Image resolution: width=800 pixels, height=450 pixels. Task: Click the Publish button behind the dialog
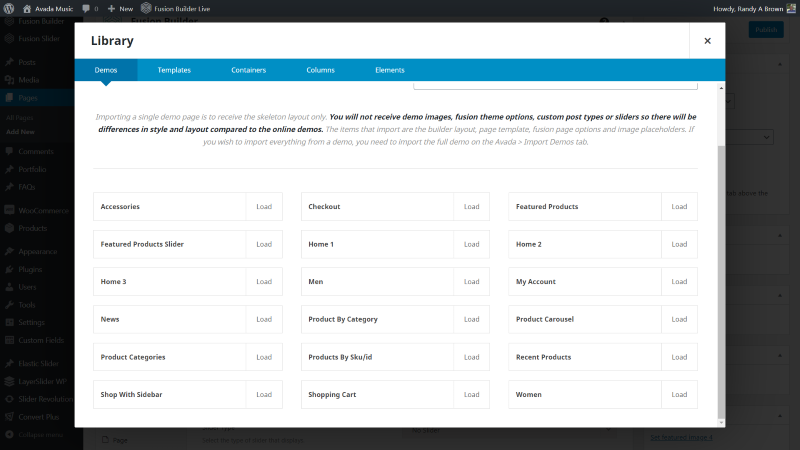(x=766, y=30)
